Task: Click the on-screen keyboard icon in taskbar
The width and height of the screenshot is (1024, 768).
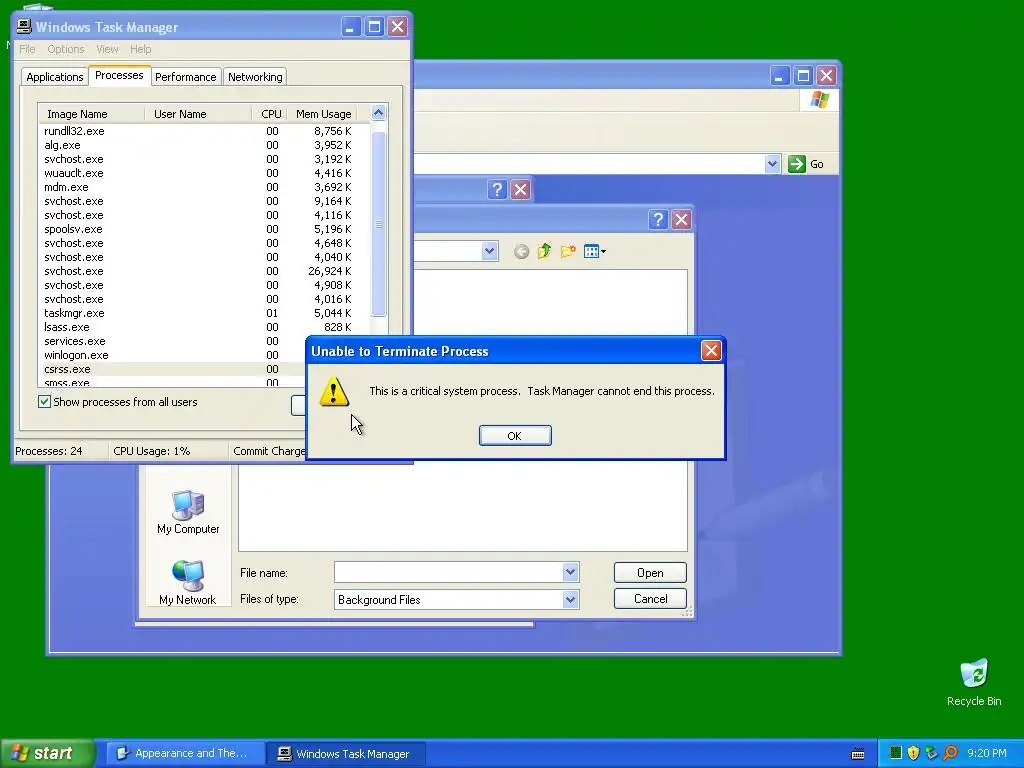Action: point(858,754)
